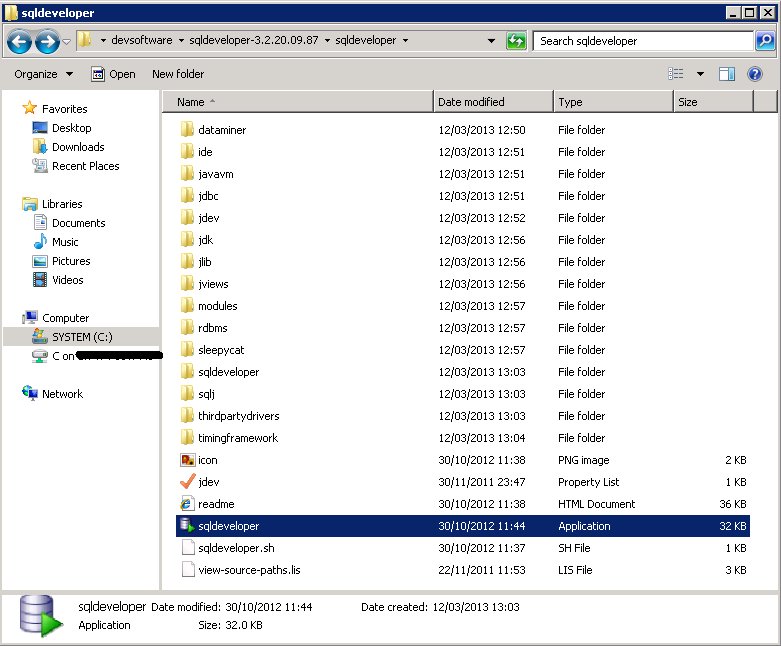Select SYSTEM (C:) drive
781x646 pixels.
82,337
